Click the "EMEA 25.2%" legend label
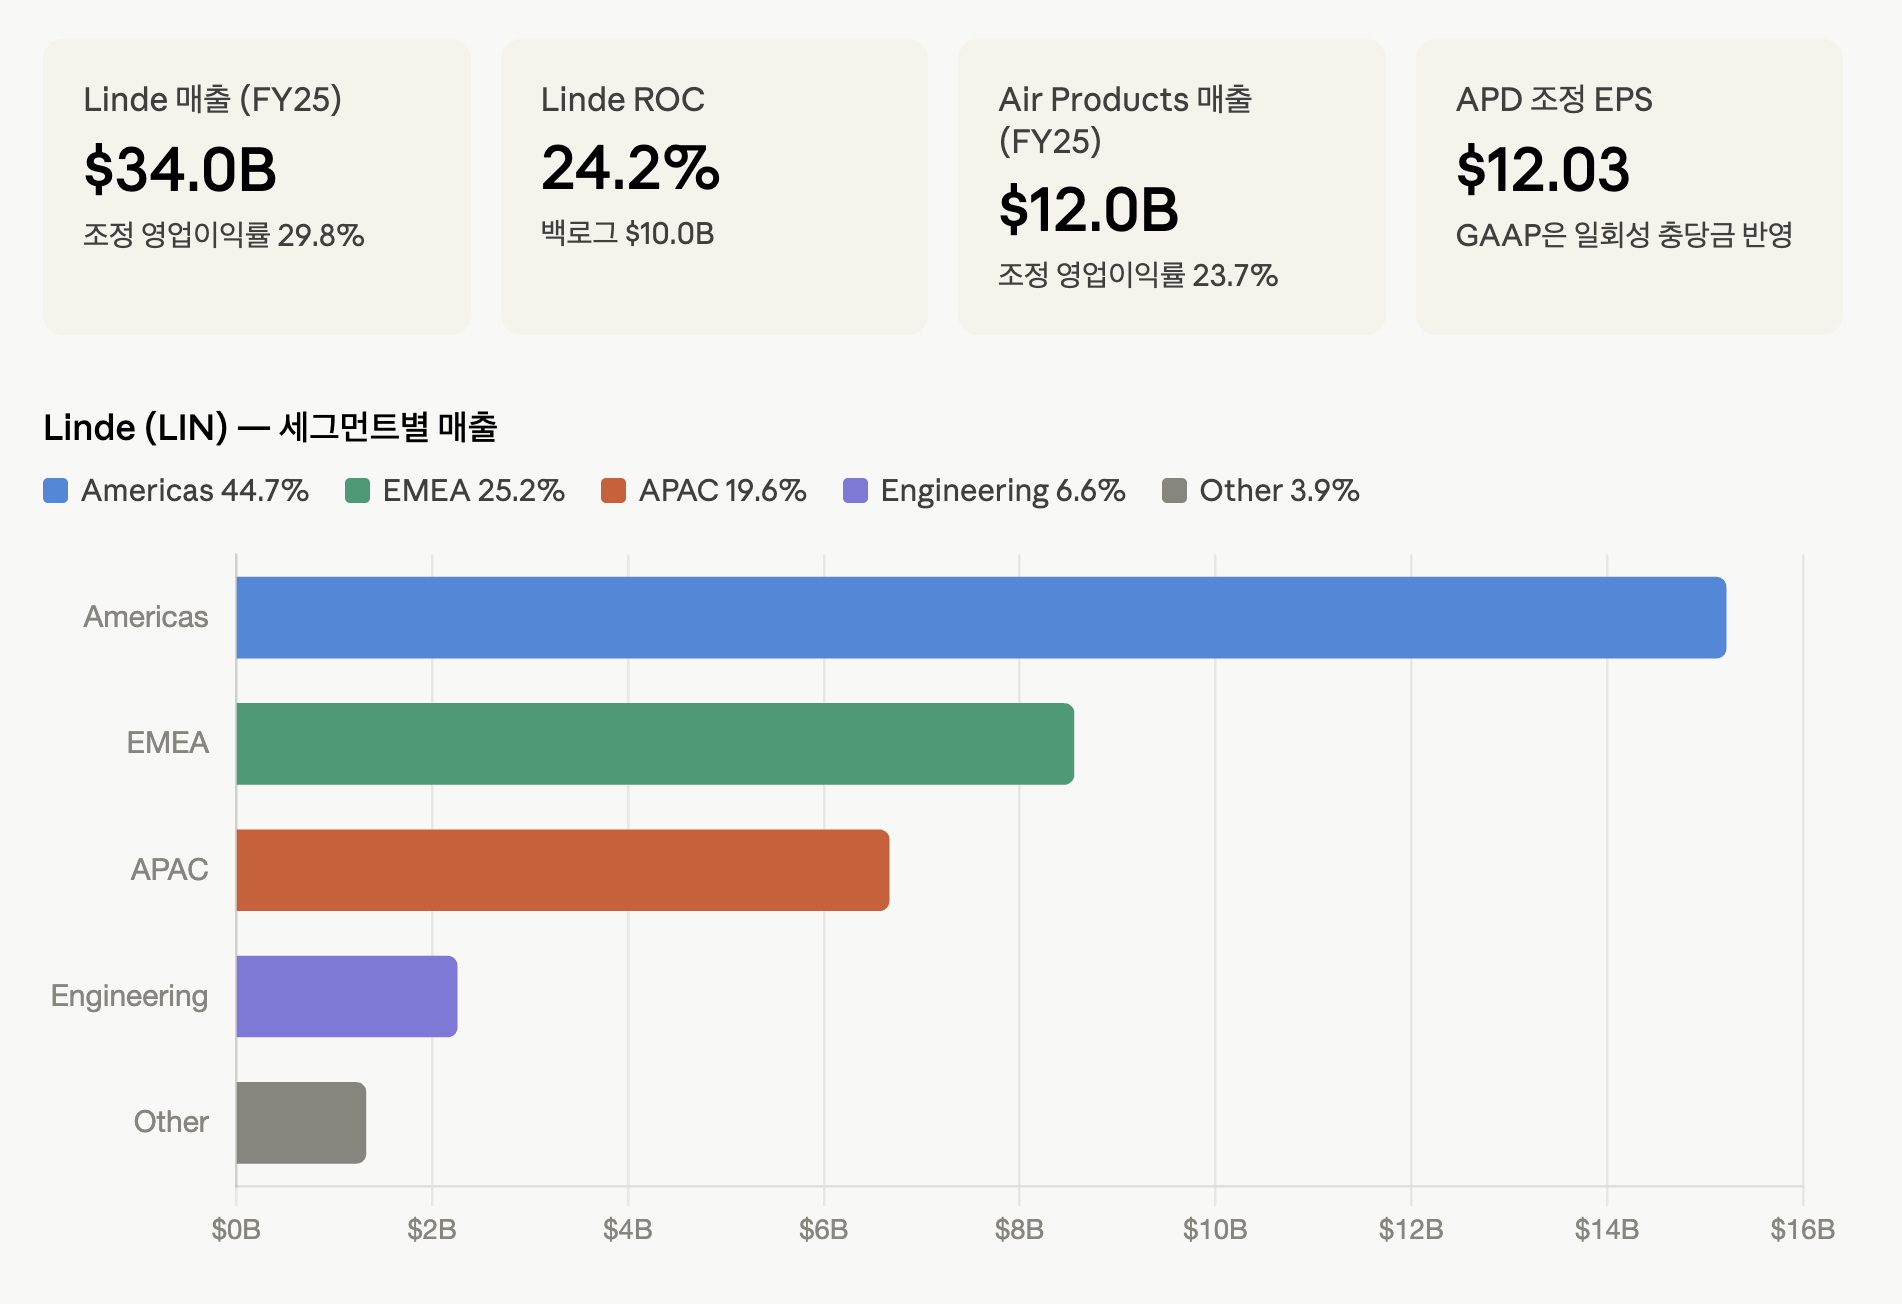This screenshot has width=1902, height=1304. 474,491
